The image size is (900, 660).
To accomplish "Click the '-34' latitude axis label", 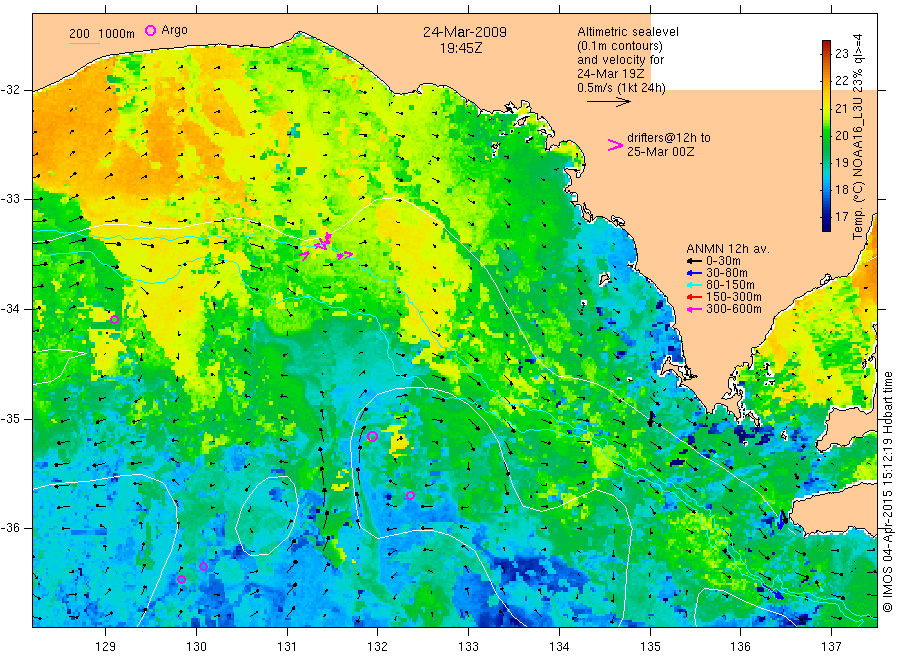I will pyautogui.click(x=10, y=309).
